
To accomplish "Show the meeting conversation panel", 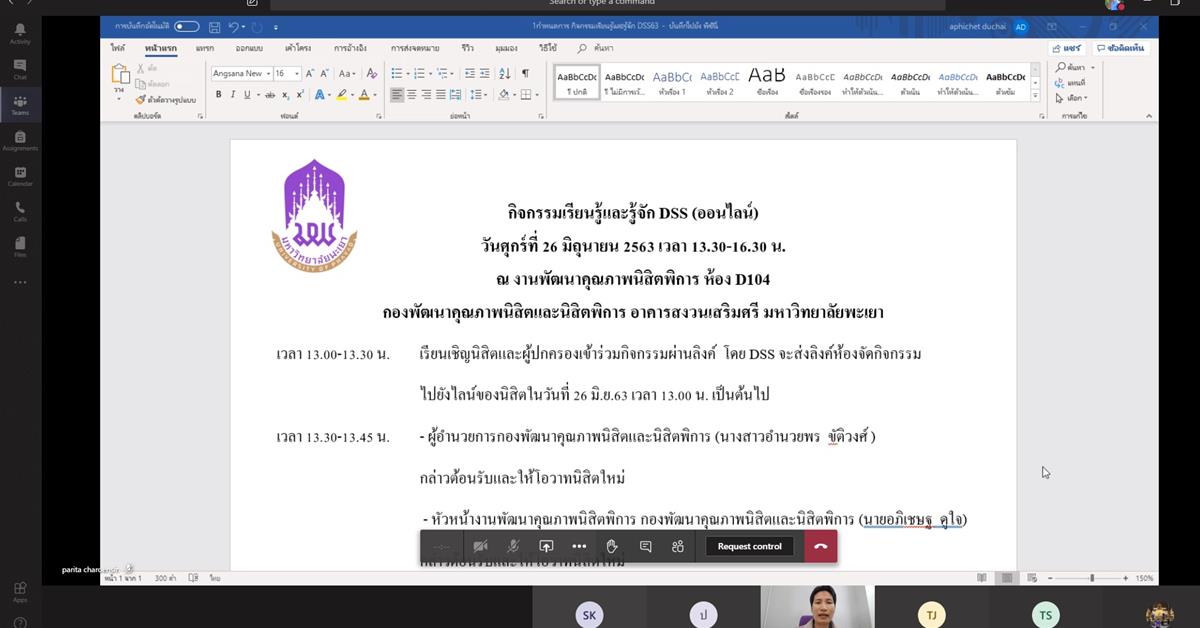I will (645, 546).
